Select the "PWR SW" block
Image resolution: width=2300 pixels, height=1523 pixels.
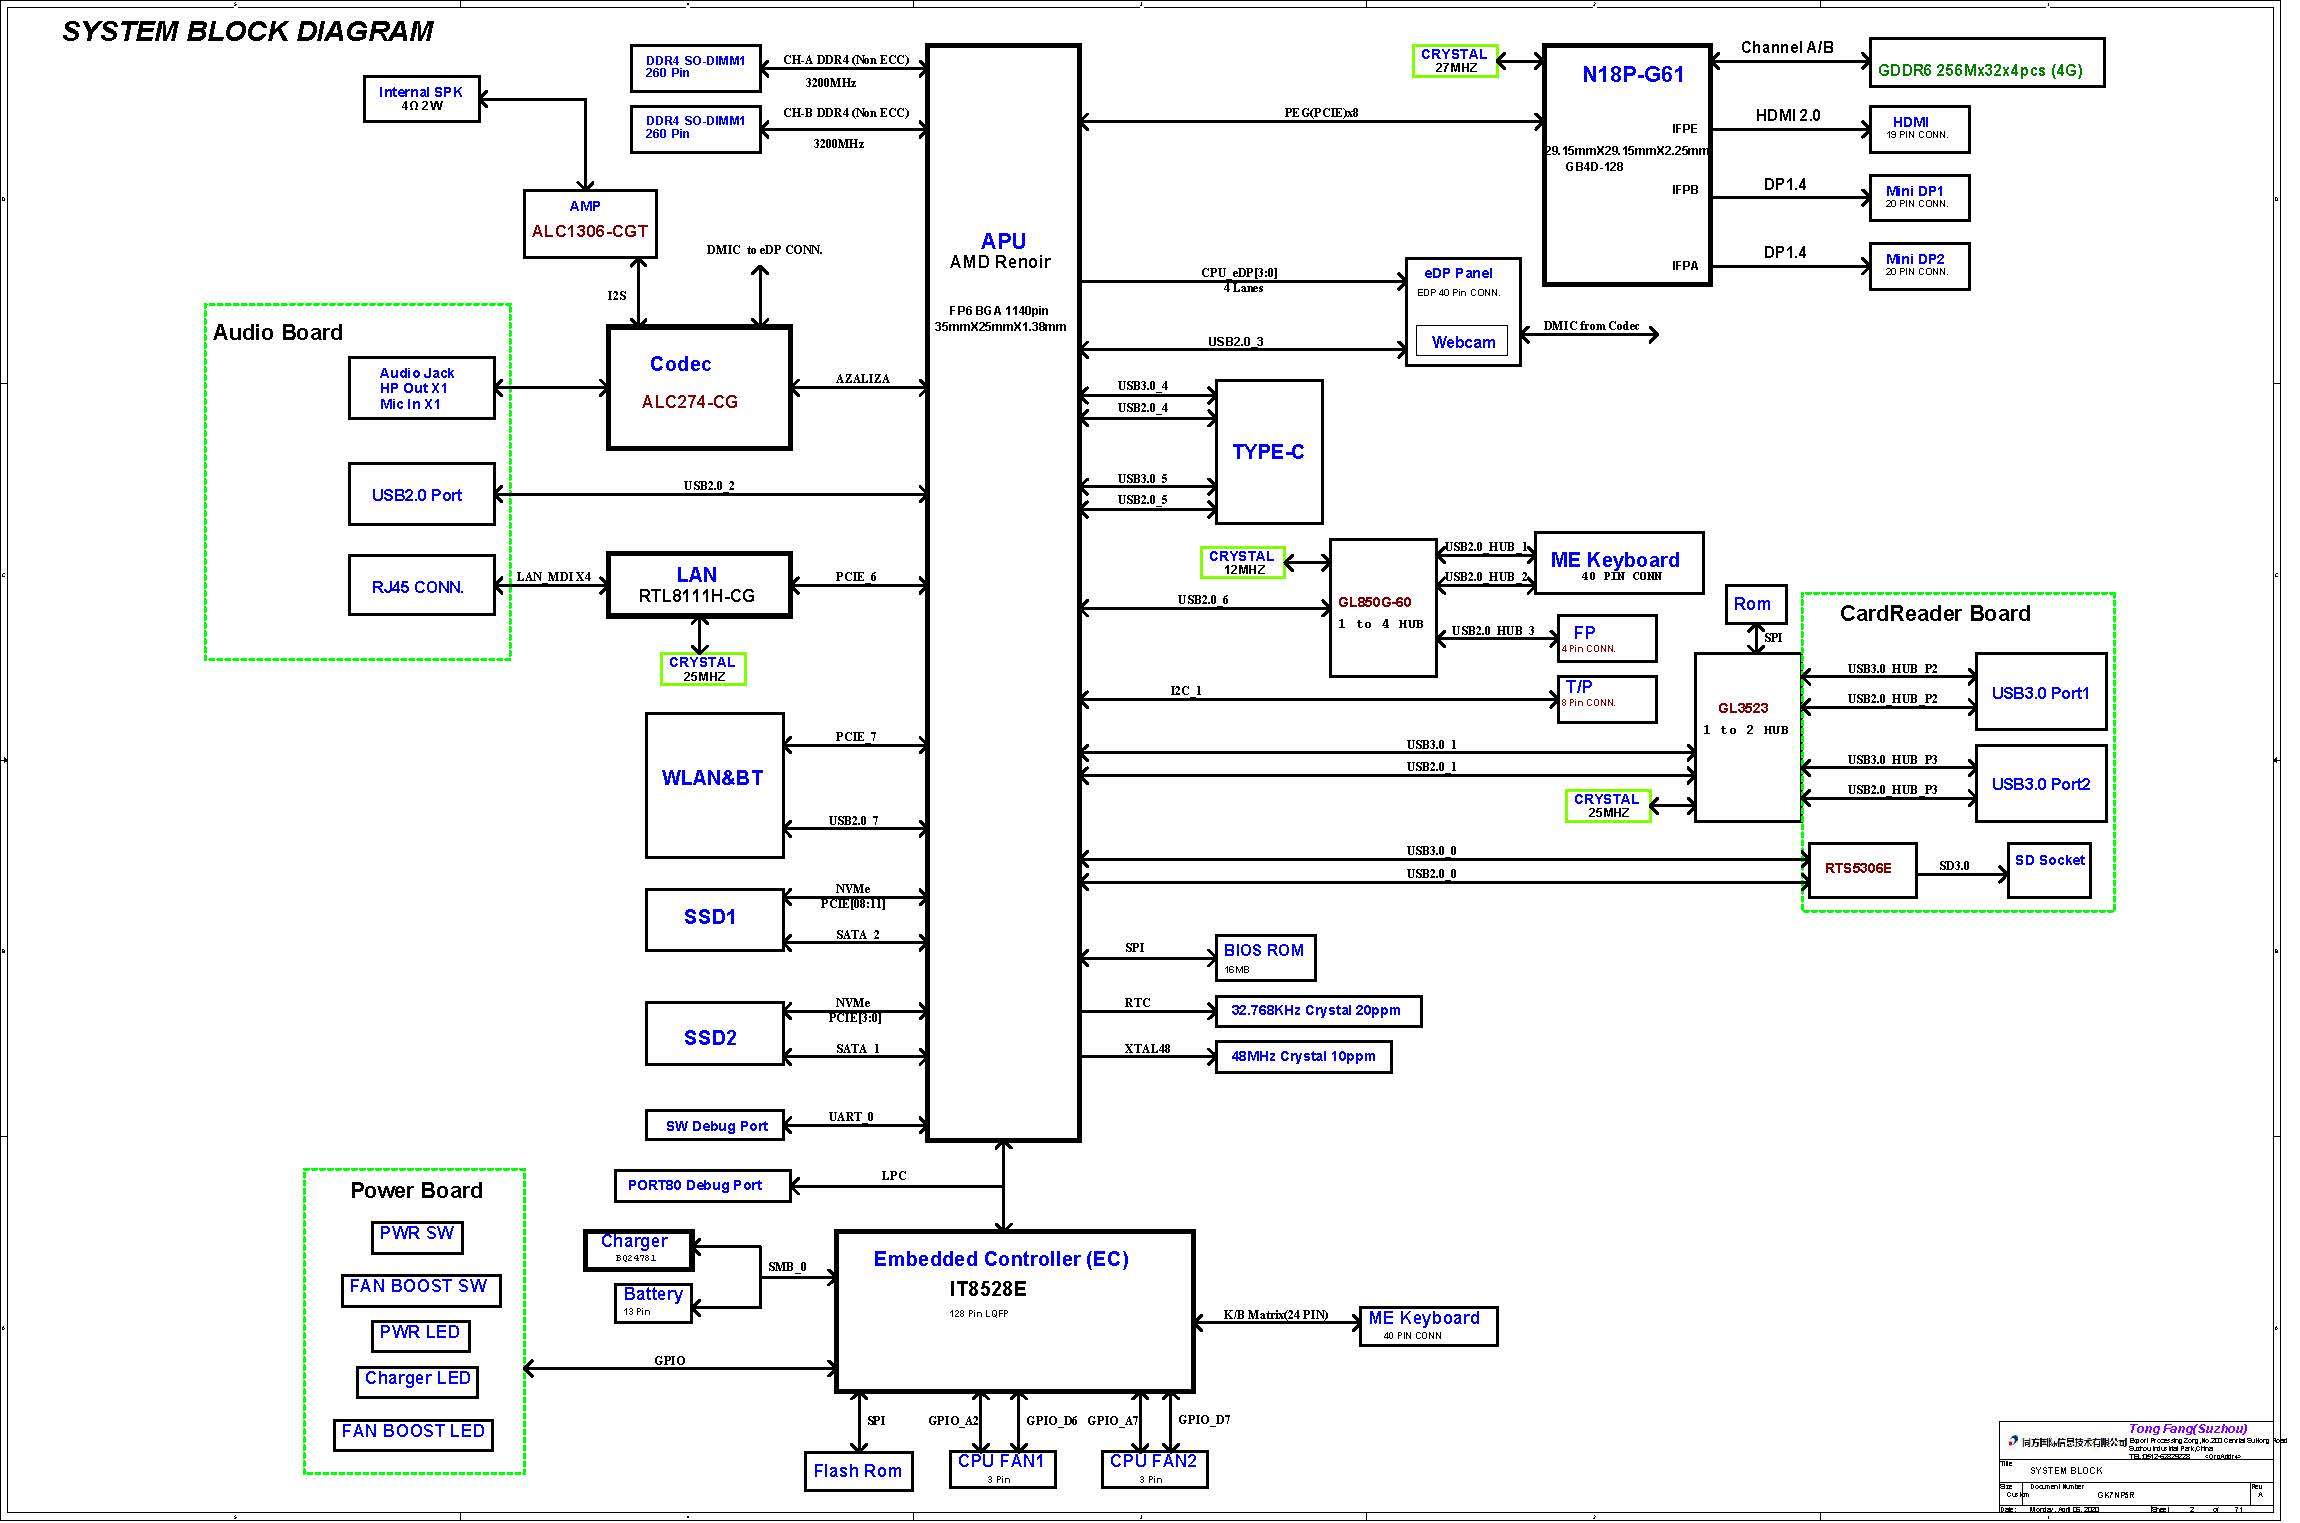[x=417, y=1237]
